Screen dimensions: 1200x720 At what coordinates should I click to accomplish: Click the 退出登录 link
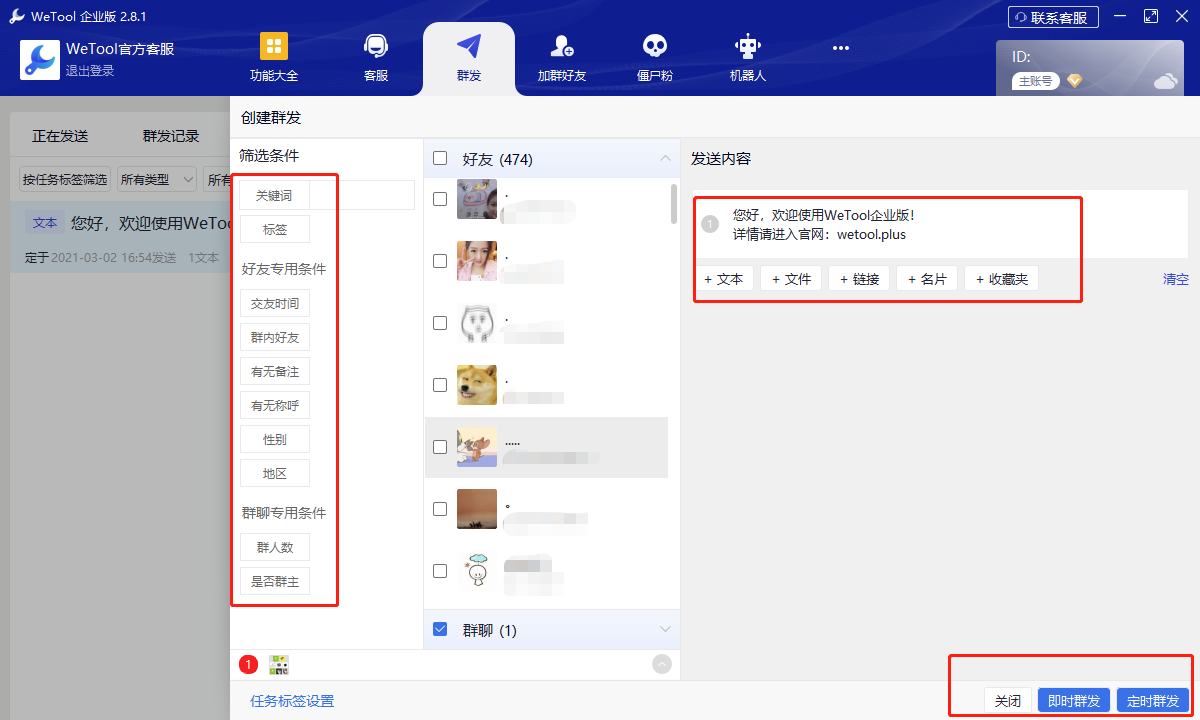(x=90, y=71)
